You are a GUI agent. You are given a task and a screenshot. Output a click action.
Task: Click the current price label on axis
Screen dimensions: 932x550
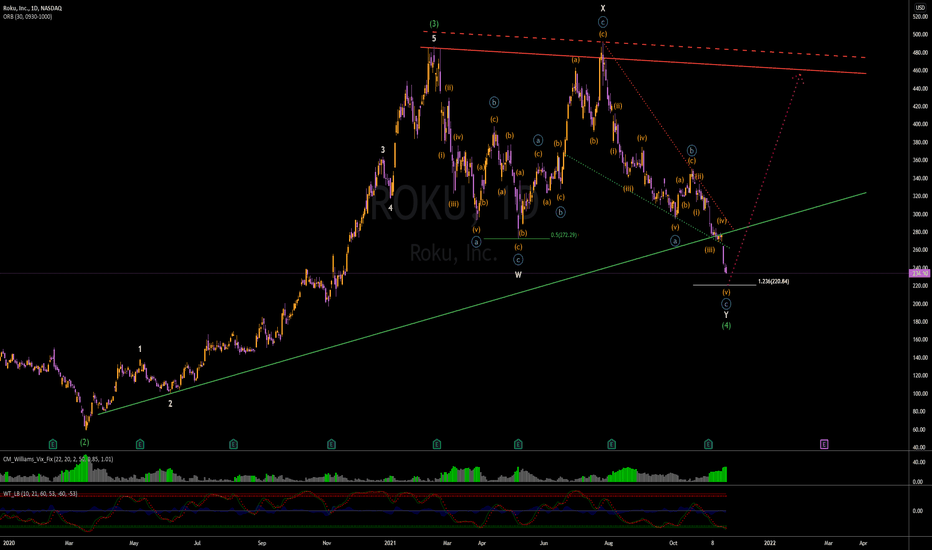920,274
